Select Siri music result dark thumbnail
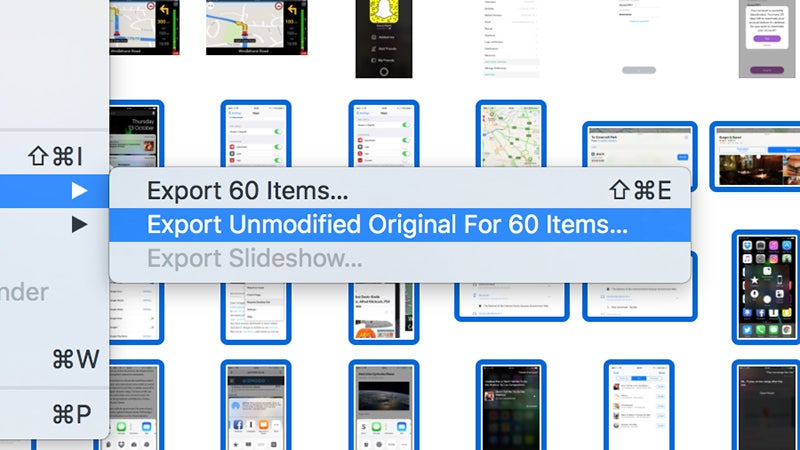This screenshot has height=450, width=800. click(511, 405)
